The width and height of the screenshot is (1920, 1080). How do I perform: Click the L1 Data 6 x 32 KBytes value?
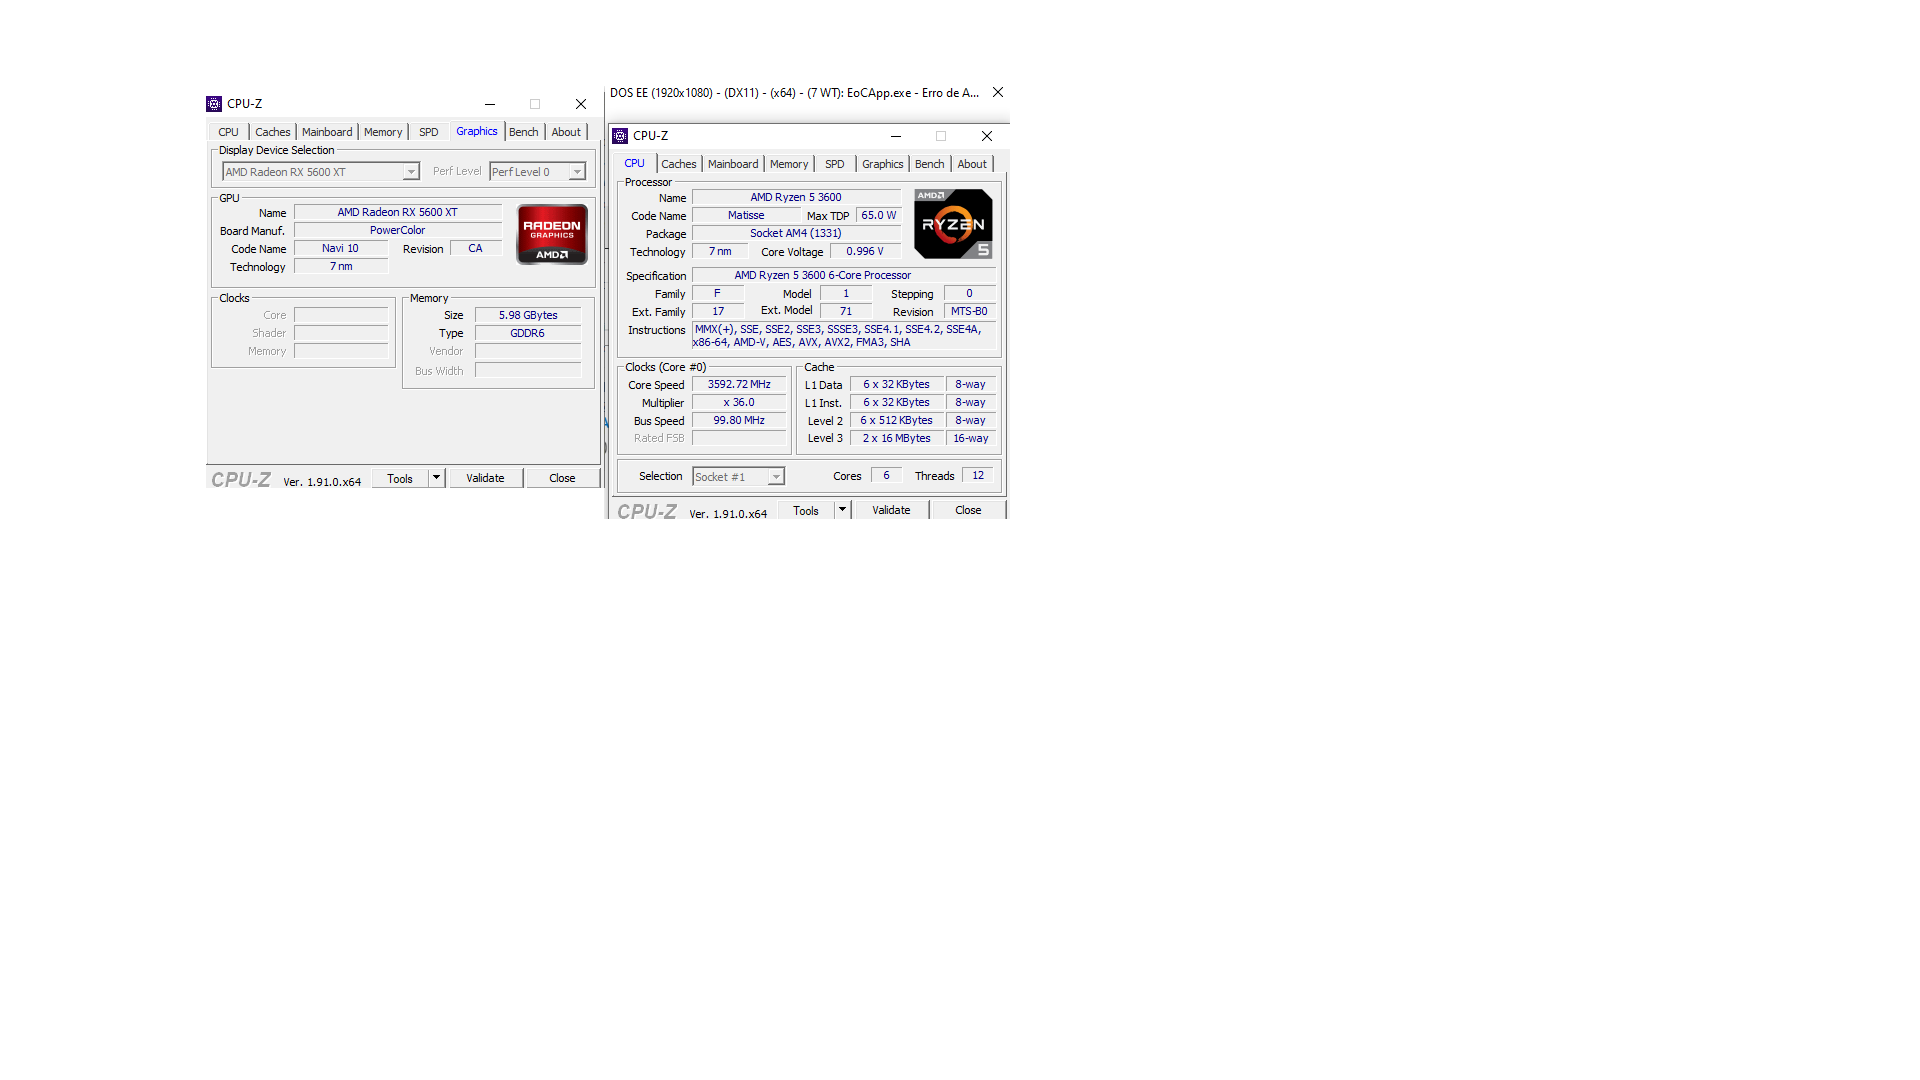pos(897,384)
